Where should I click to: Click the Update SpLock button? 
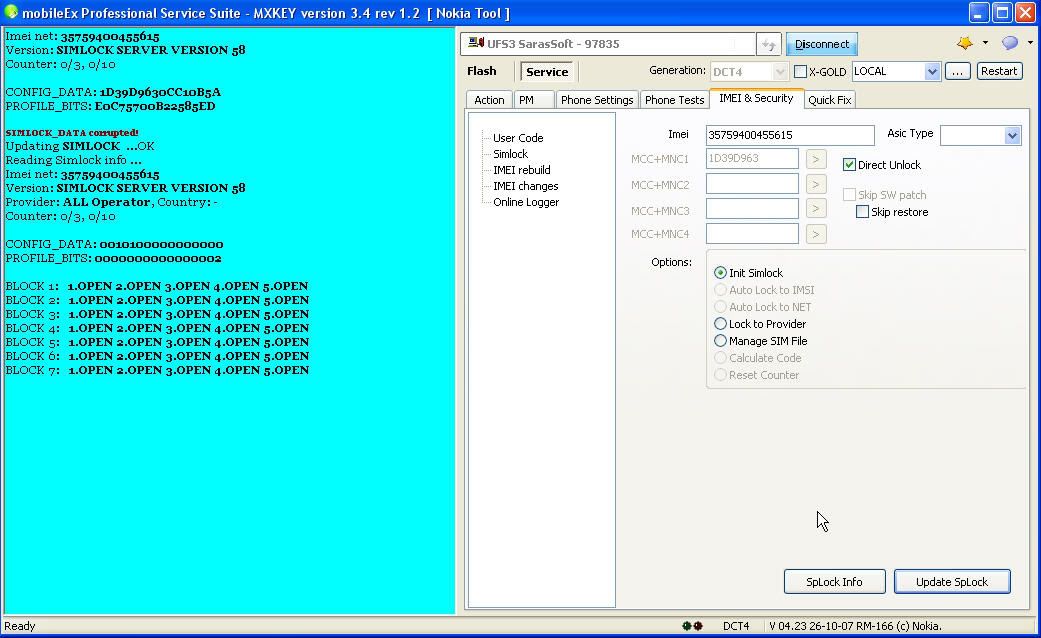pyautogui.click(x=952, y=582)
